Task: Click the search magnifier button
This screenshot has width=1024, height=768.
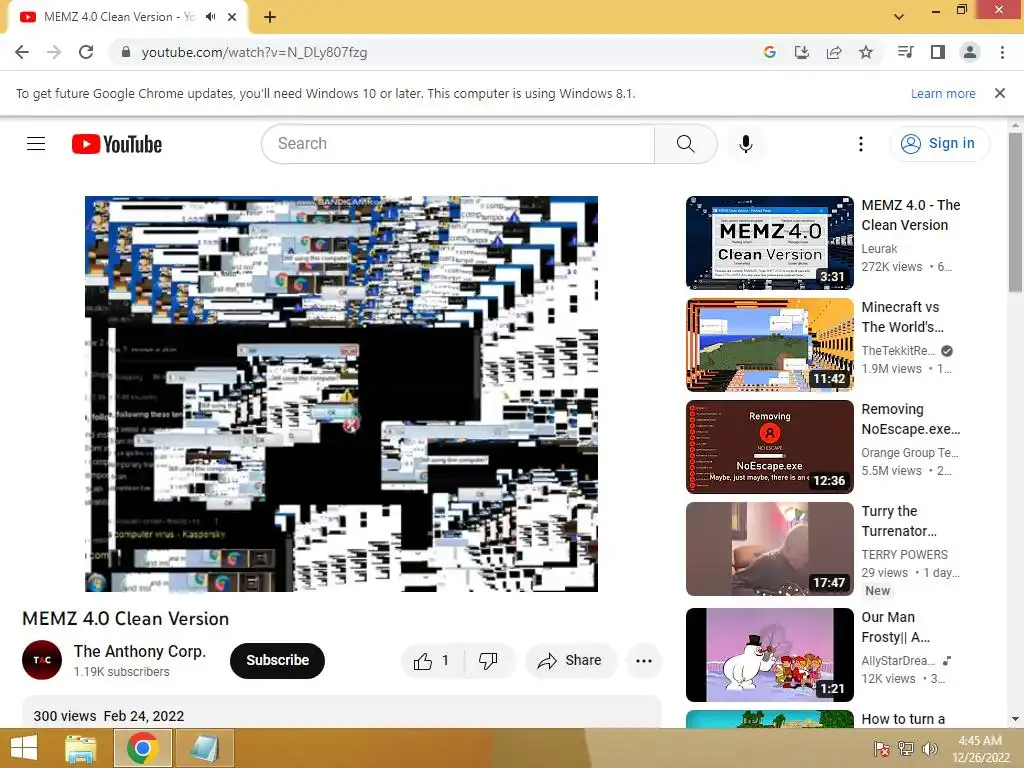Action: [x=686, y=144]
